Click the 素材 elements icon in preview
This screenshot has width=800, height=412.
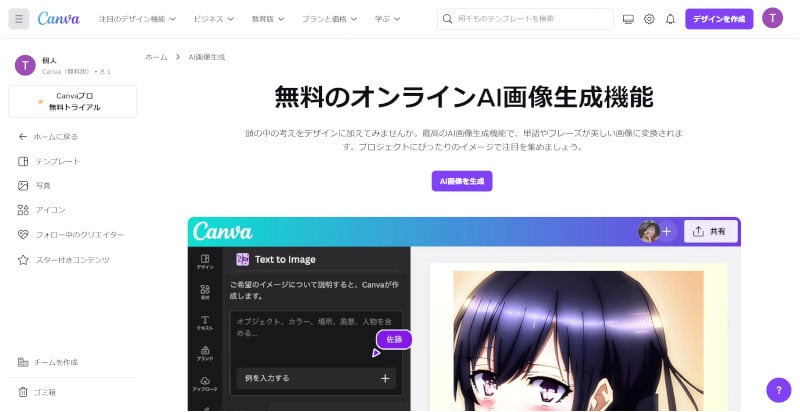205,292
